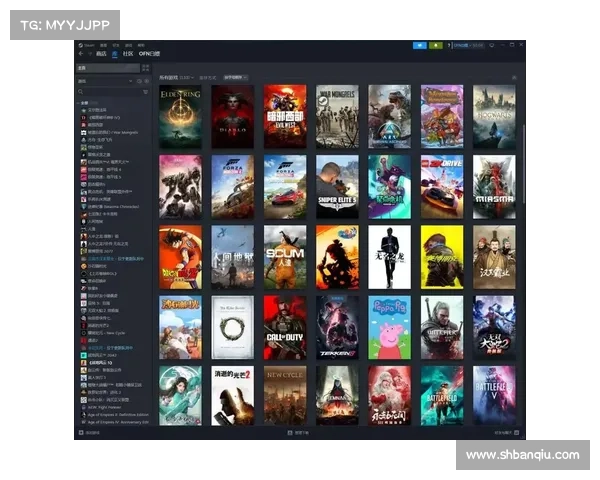
Task: Open the War Mongrels game cover
Action: click(337, 116)
